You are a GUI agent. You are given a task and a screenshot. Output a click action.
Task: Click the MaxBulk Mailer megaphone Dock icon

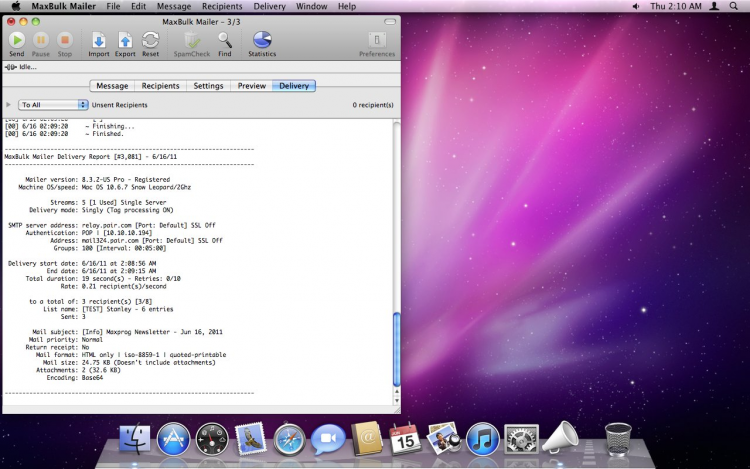(561, 437)
